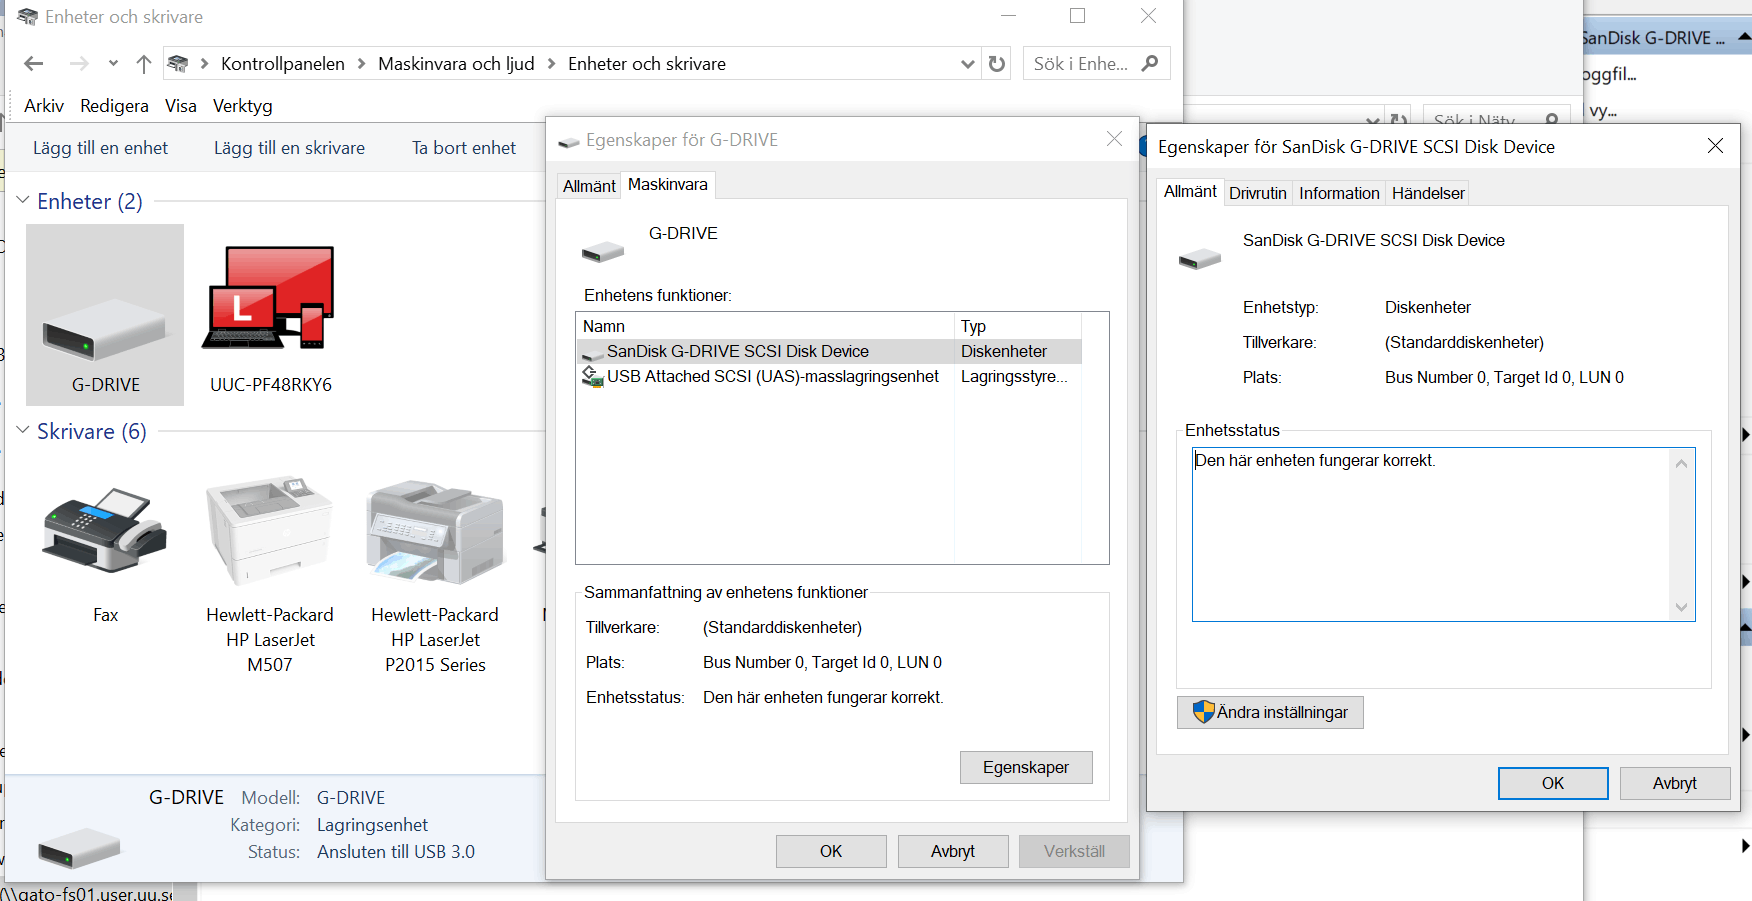Click the drive icon in G-DRIVE properties
Screen dimensions: 1752x901
click(602, 250)
